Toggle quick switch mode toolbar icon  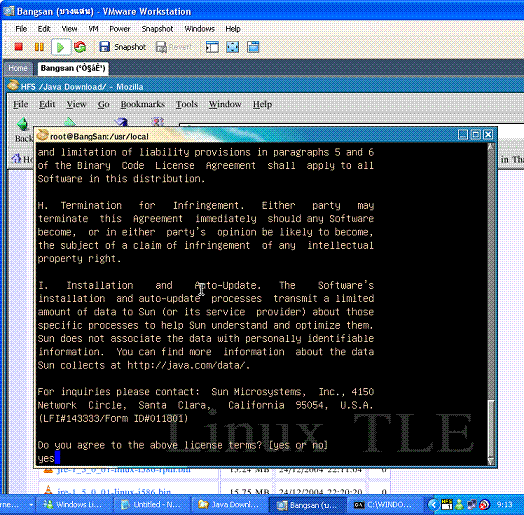253,47
